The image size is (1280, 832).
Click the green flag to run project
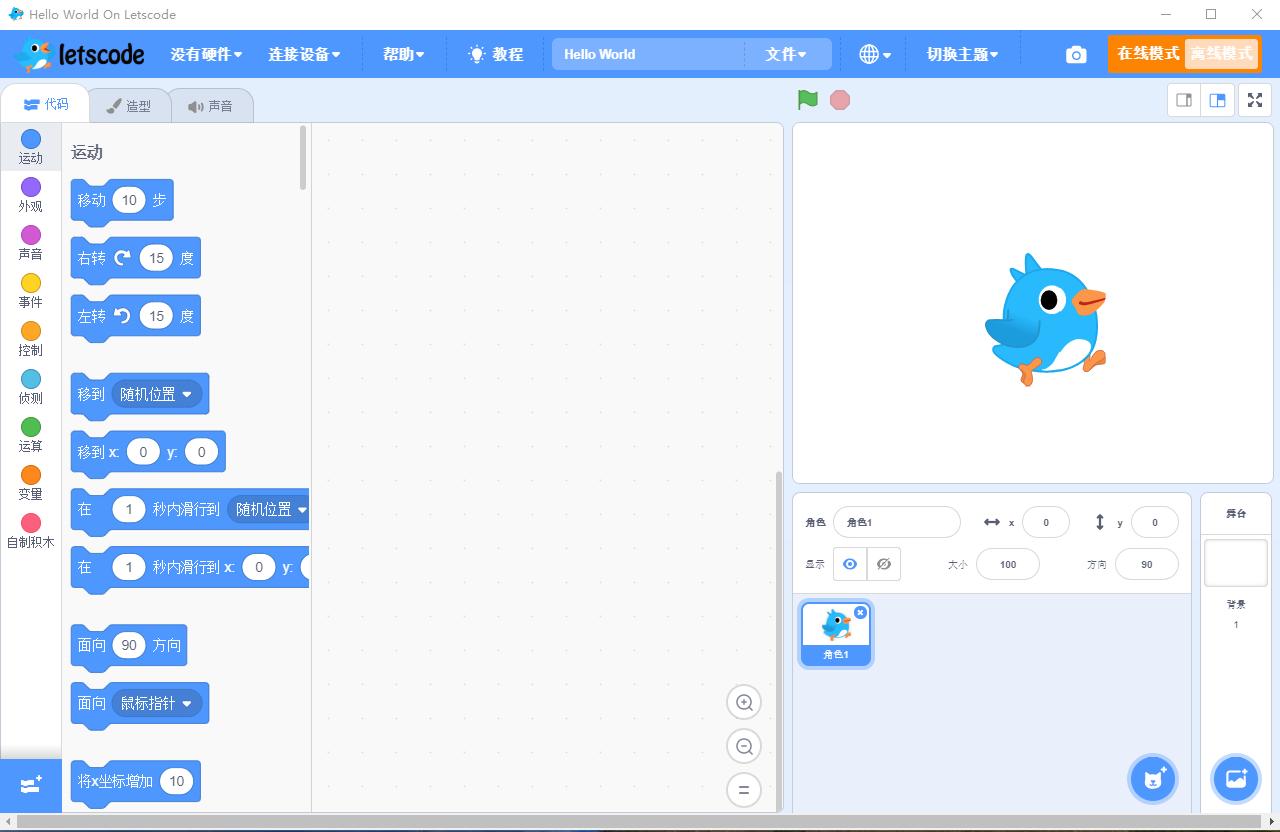(x=807, y=99)
